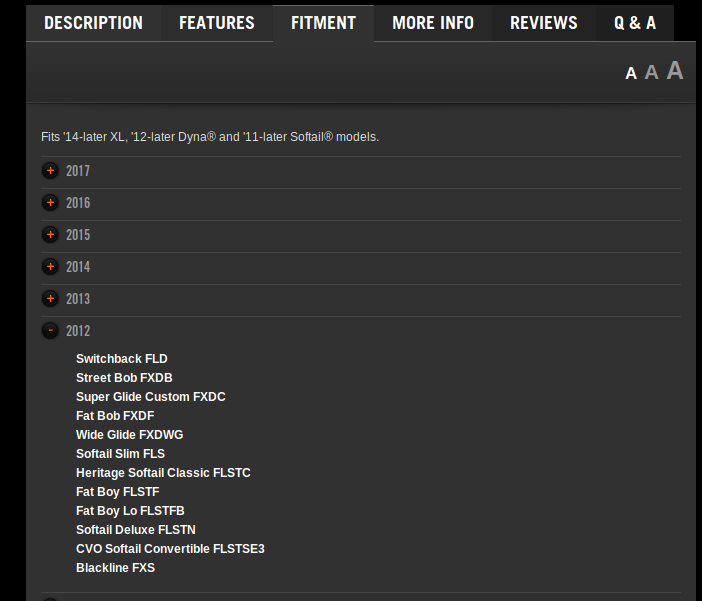Open the 2014 plus icon
702x601 pixels.
(x=50, y=267)
